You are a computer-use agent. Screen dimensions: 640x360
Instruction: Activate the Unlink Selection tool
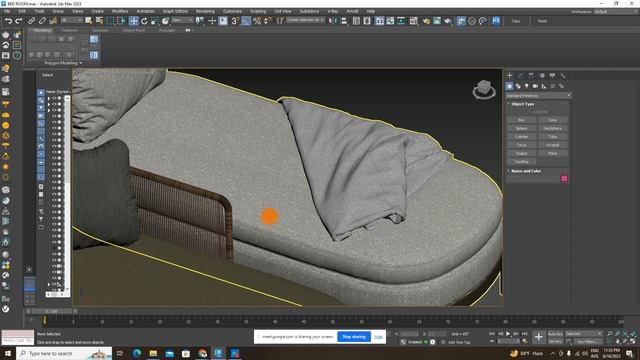pyautogui.click(x=42, y=21)
